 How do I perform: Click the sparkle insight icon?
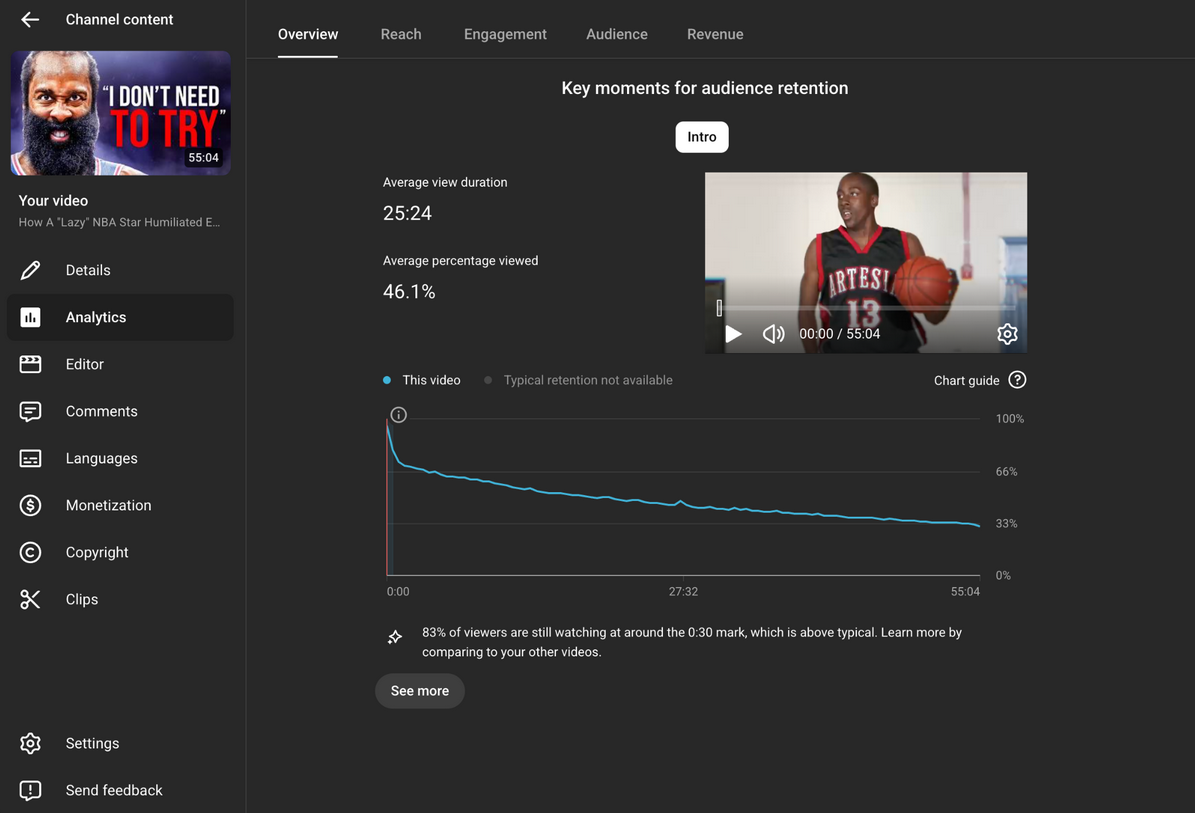395,637
